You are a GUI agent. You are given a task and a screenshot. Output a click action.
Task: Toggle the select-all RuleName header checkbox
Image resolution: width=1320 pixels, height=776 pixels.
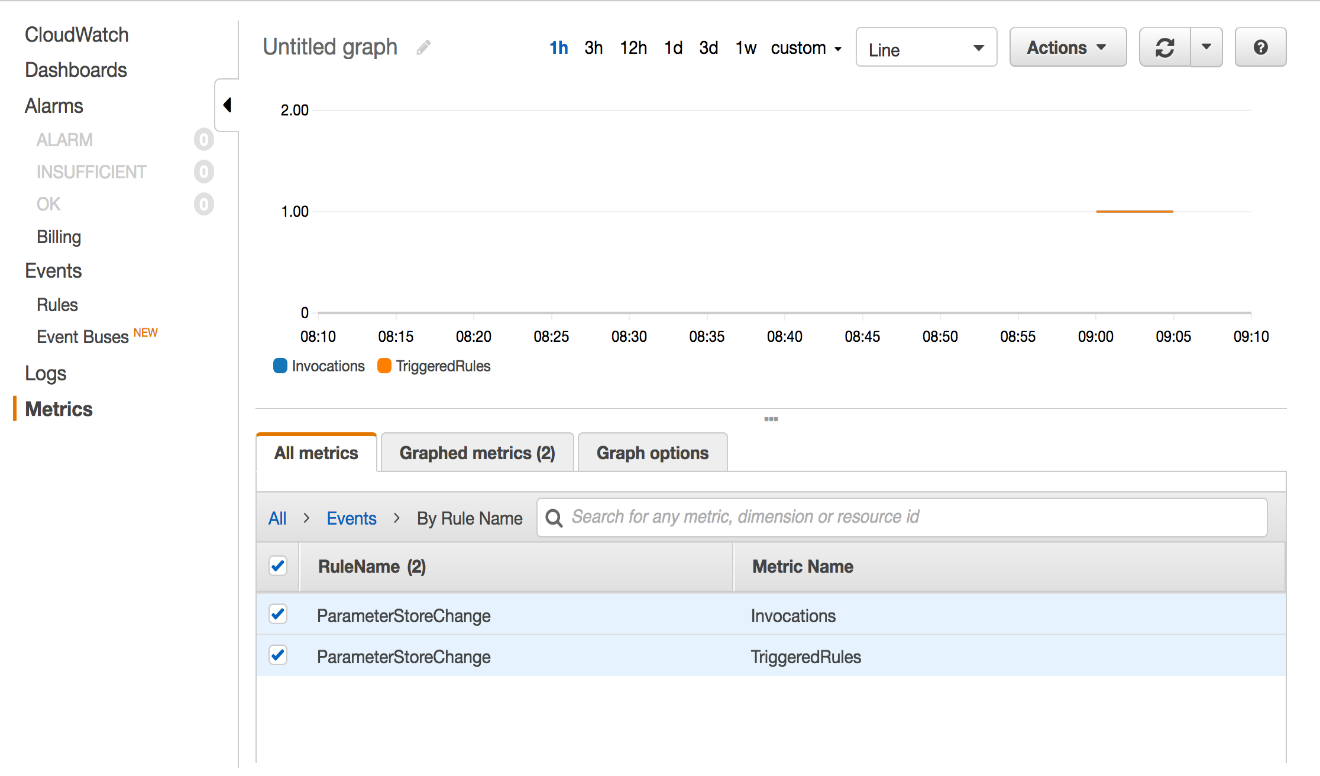(x=278, y=566)
